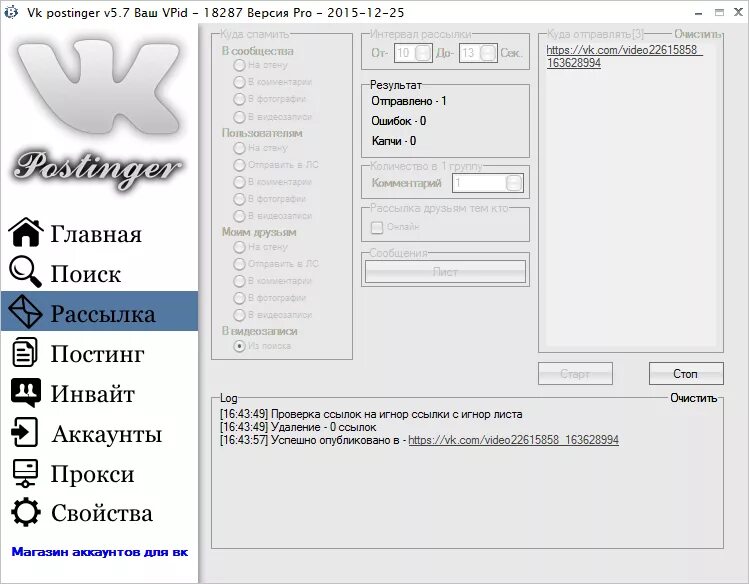Screen dimensions: 749x584
Task: Open the Инвайт section
Action: coord(99,393)
